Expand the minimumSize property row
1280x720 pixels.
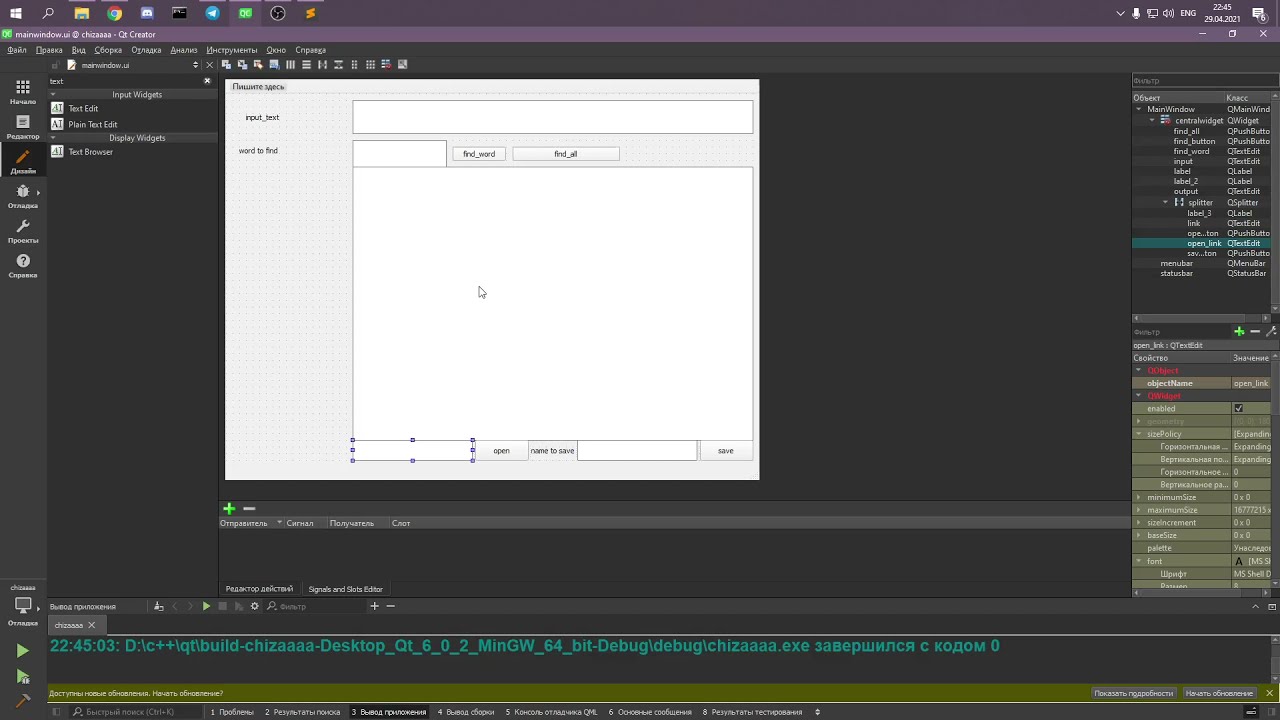point(1138,497)
